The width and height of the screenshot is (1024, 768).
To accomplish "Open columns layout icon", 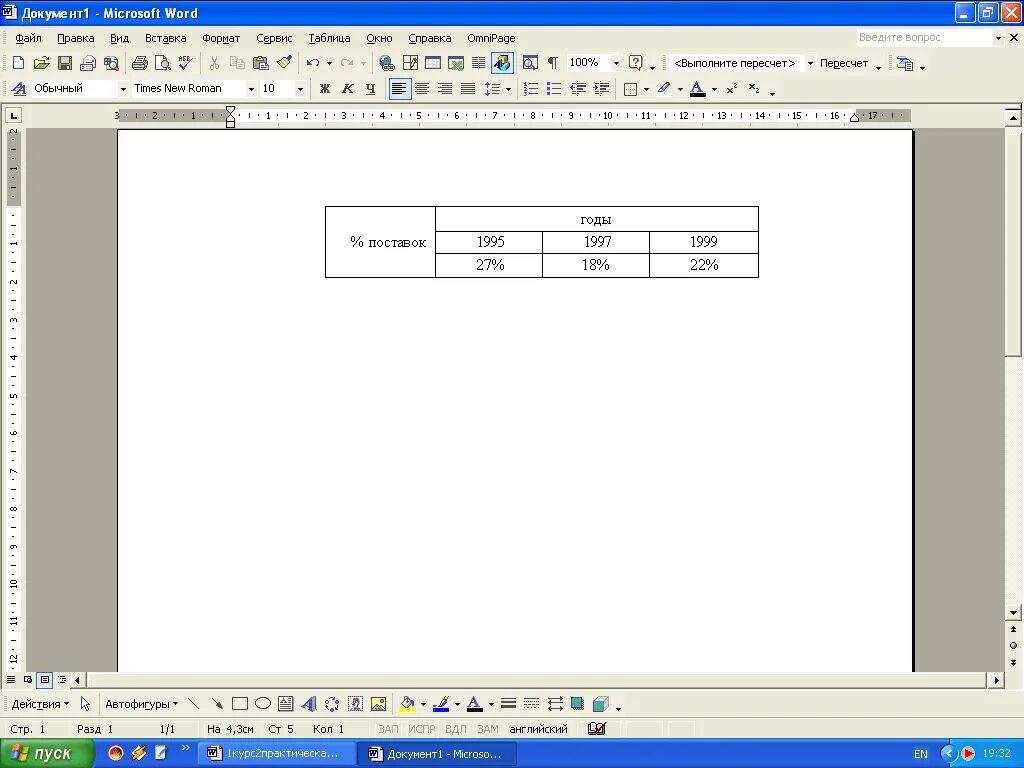I will [x=479, y=63].
